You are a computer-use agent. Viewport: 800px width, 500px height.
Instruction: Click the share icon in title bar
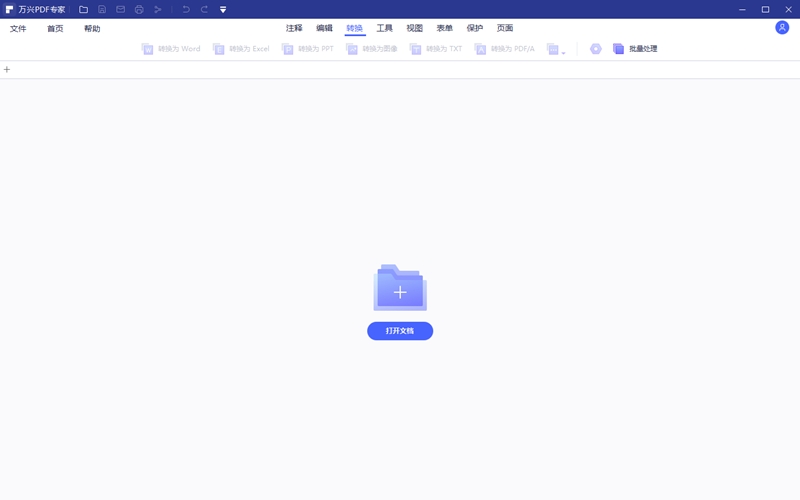click(x=157, y=10)
